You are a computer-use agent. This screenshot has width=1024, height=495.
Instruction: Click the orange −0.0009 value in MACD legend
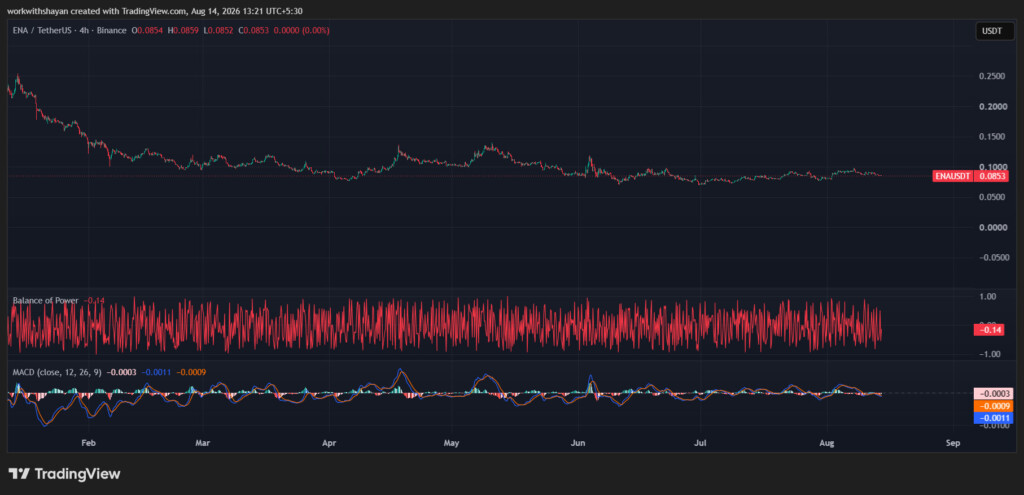point(191,372)
